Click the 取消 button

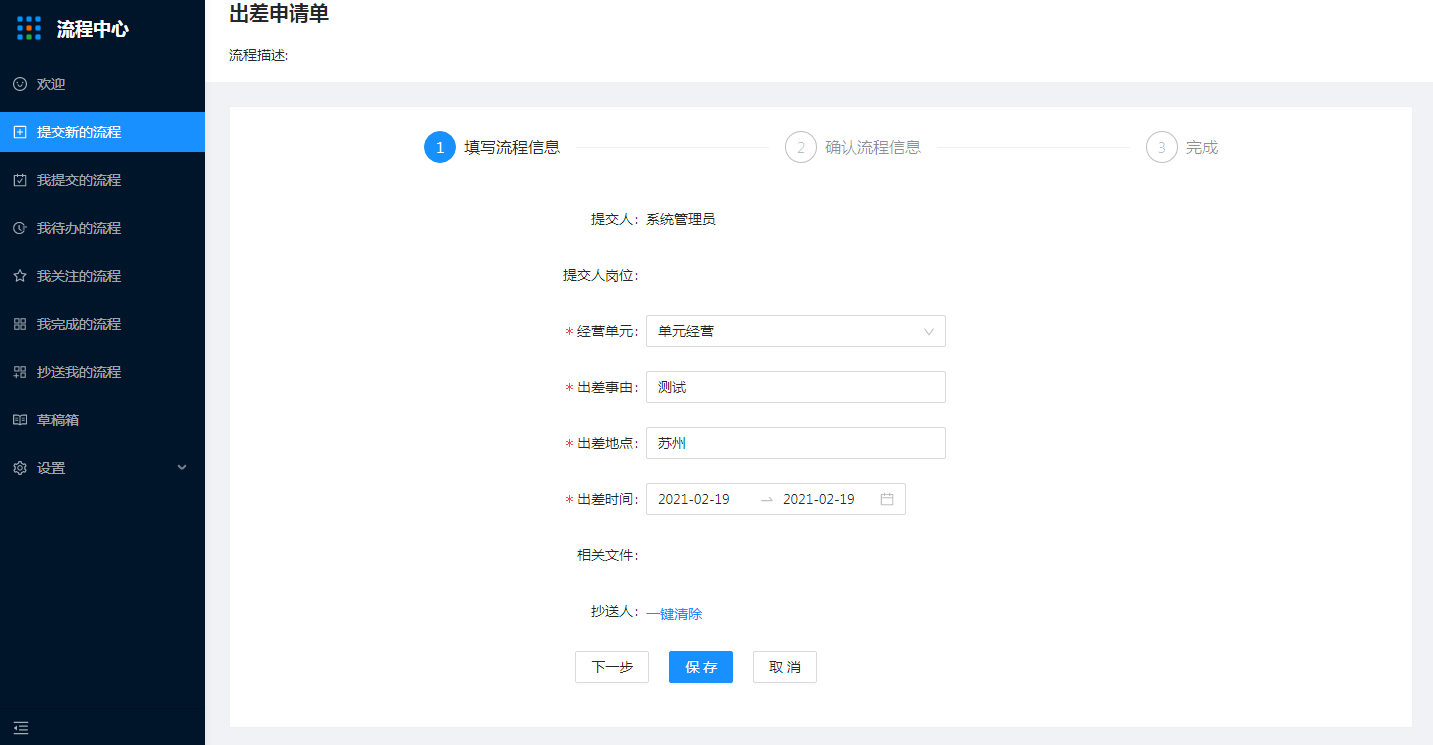(x=785, y=667)
